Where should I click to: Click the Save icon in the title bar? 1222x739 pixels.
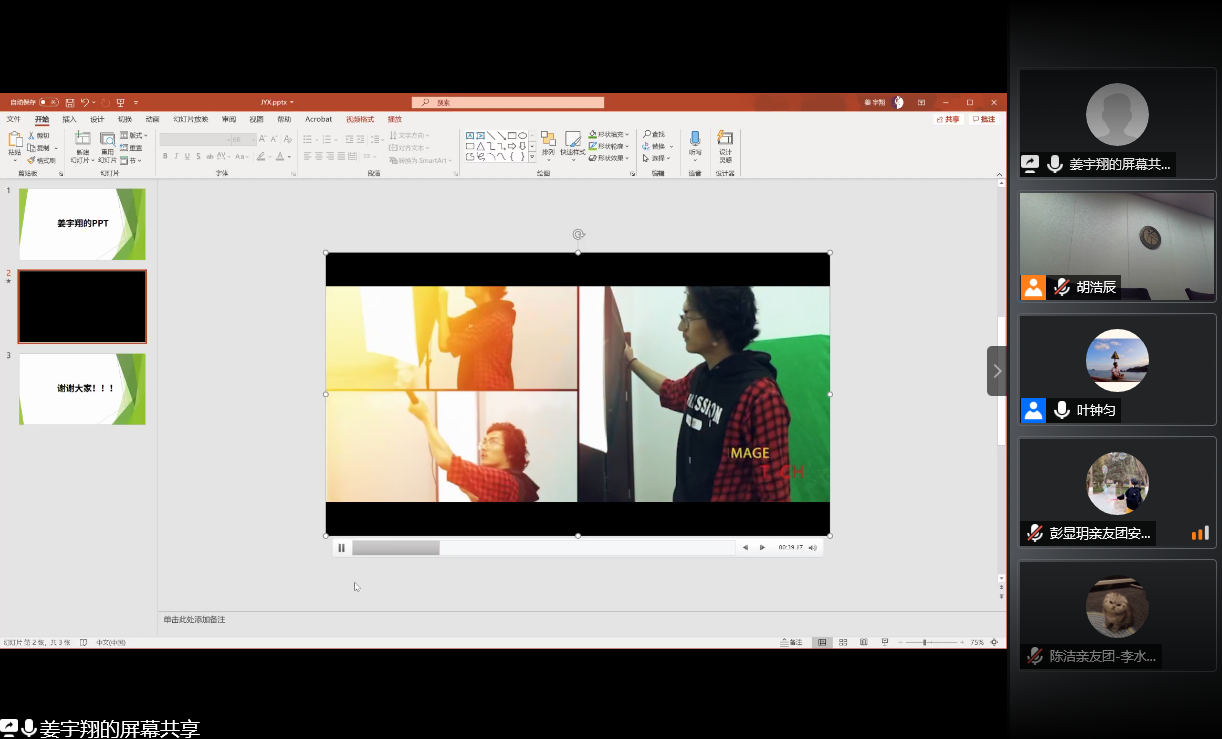[70, 102]
